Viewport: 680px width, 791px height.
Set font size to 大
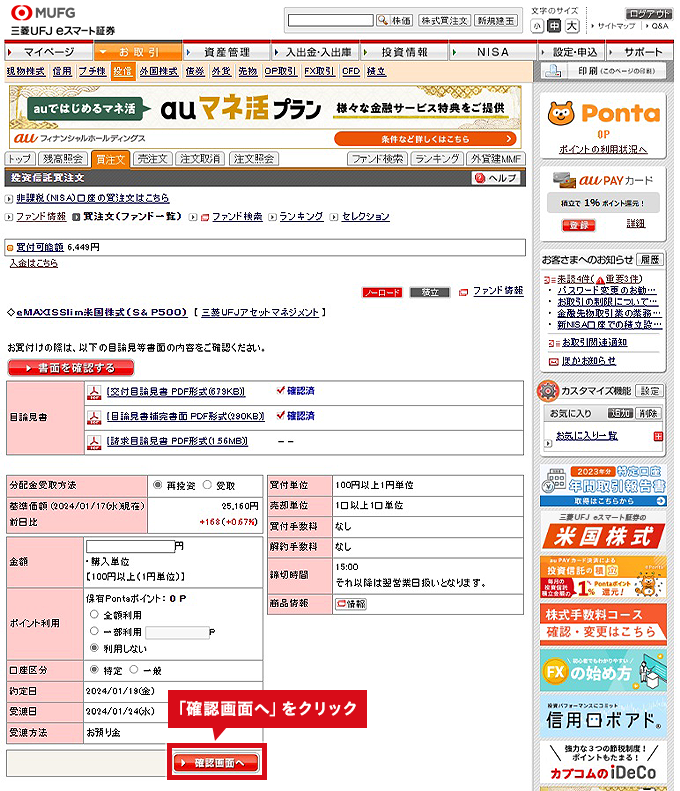click(x=572, y=26)
